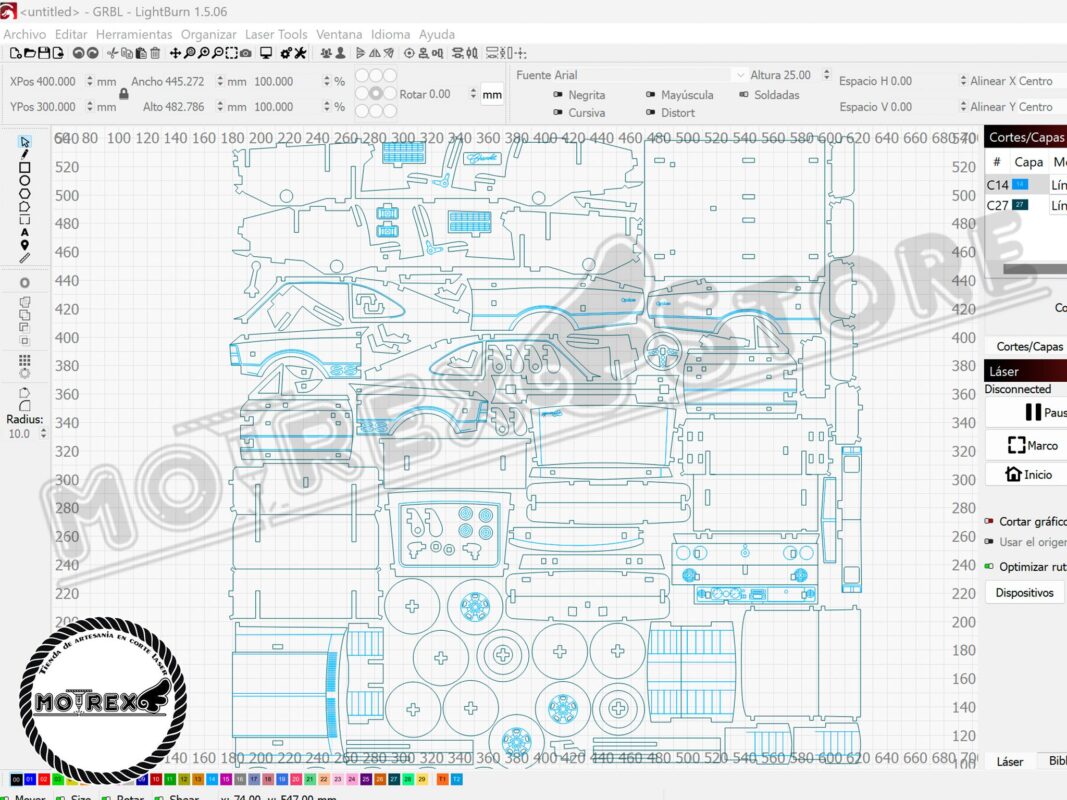
Task: Activate the Text creation tool
Action: coord(25,232)
